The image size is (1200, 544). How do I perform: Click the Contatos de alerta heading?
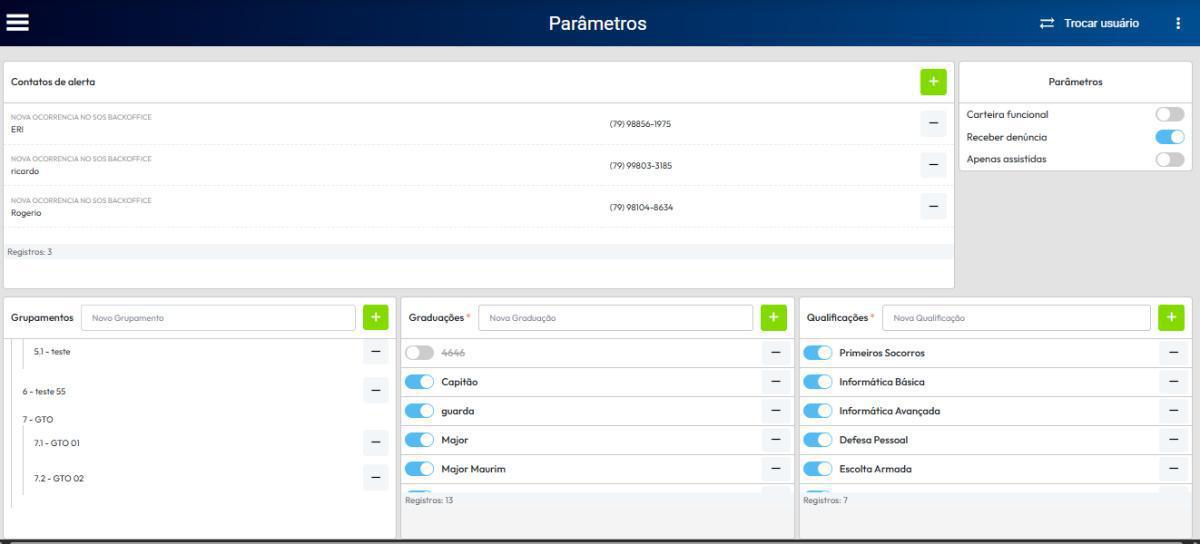click(53, 82)
